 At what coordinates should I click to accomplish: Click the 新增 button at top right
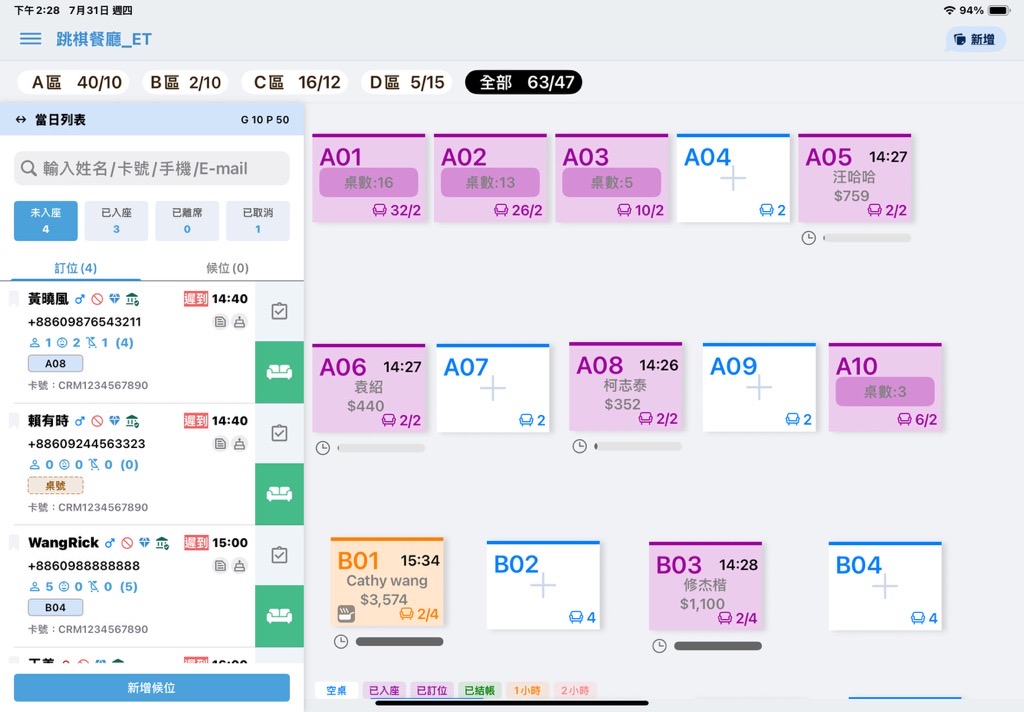pyautogui.click(x=975, y=40)
